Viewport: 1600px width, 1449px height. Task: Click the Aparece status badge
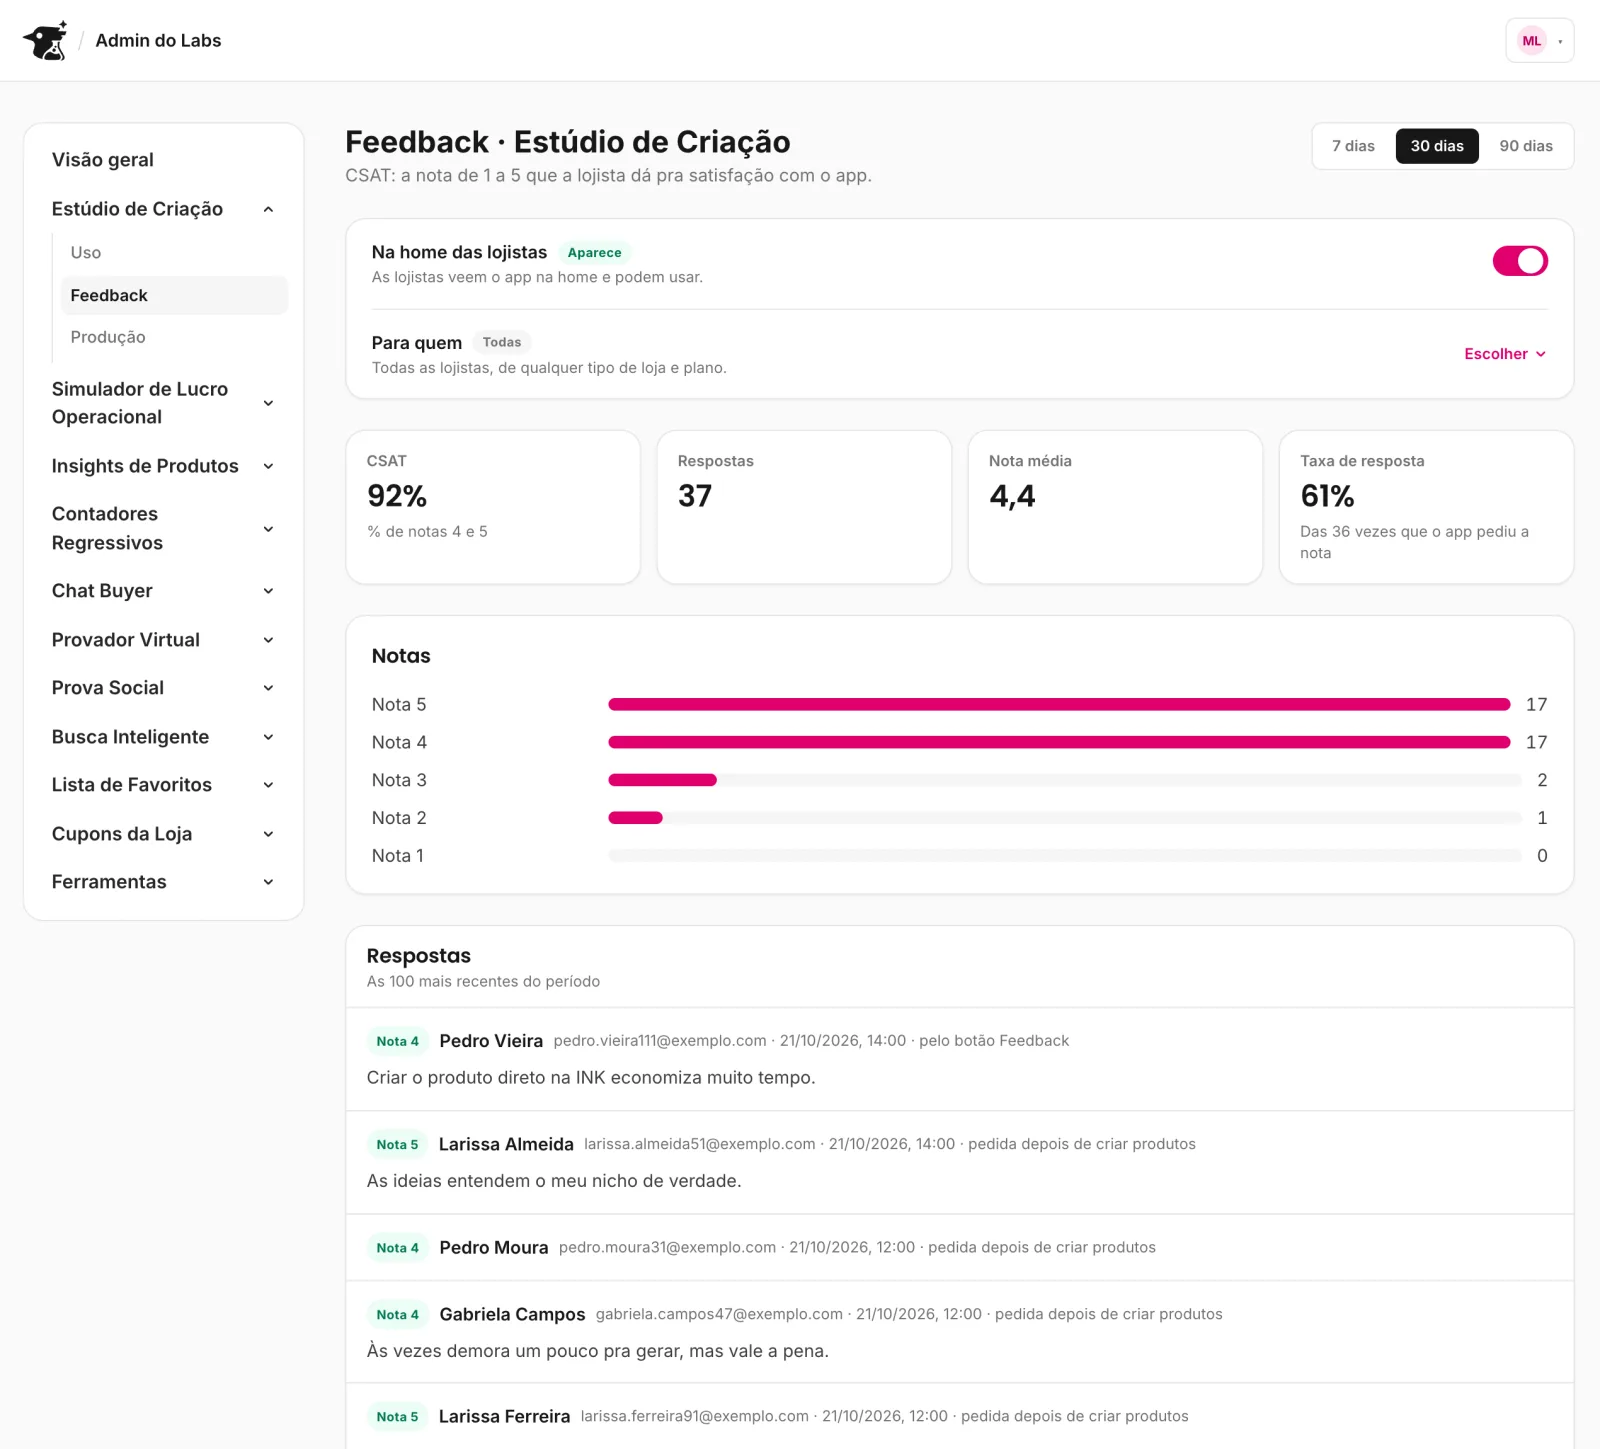click(594, 253)
